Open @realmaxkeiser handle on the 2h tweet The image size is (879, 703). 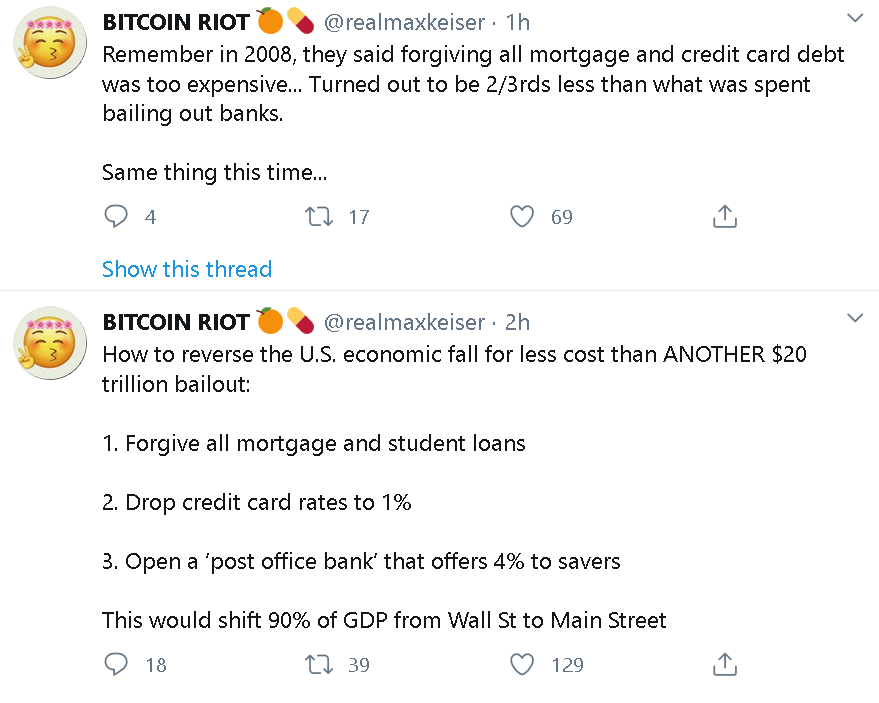point(404,322)
